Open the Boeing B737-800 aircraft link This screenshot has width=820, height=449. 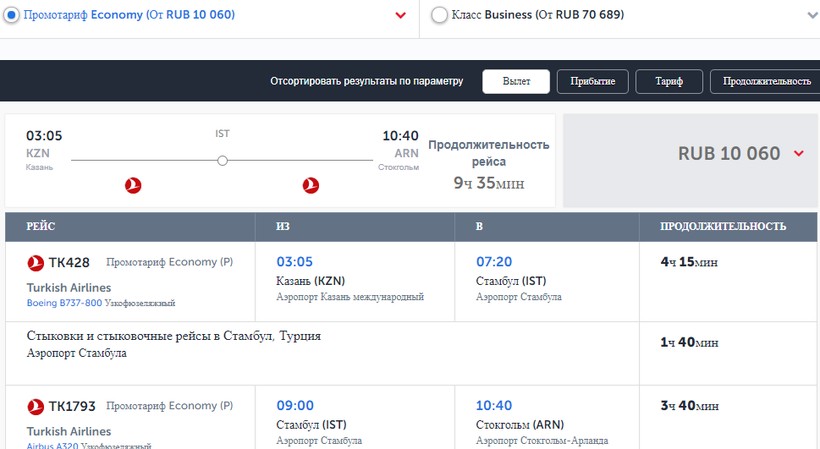(x=64, y=302)
